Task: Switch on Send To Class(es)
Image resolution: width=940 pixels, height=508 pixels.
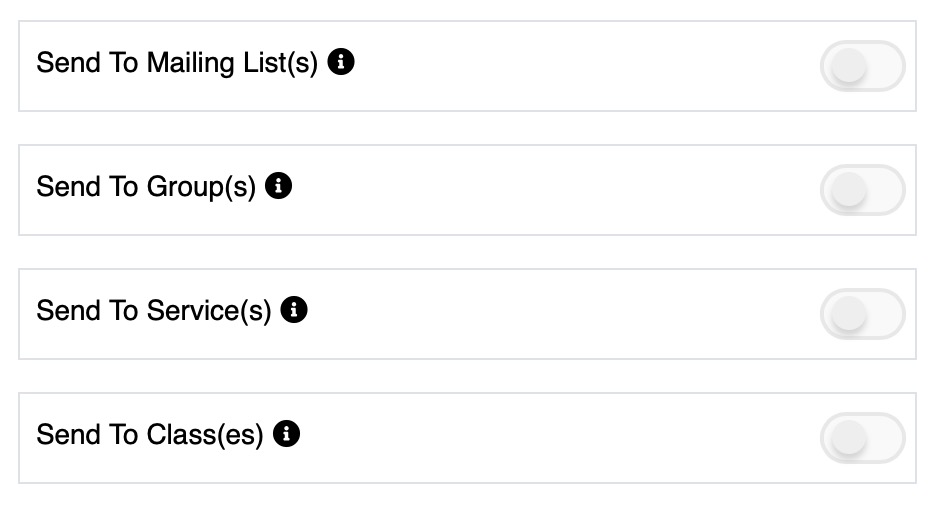Action: [862, 439]
